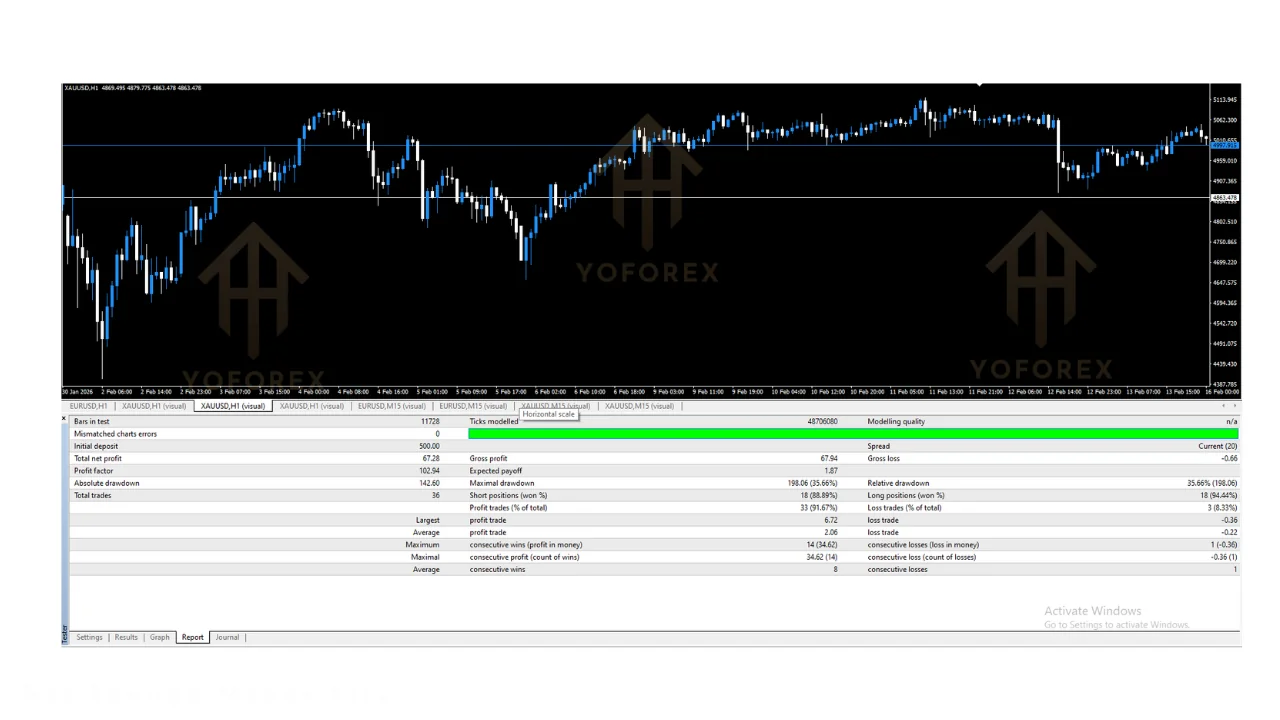The image size is (1280, 720).
Task: Click the 'Maximal drawdown' label
Action: click(502, 483)
